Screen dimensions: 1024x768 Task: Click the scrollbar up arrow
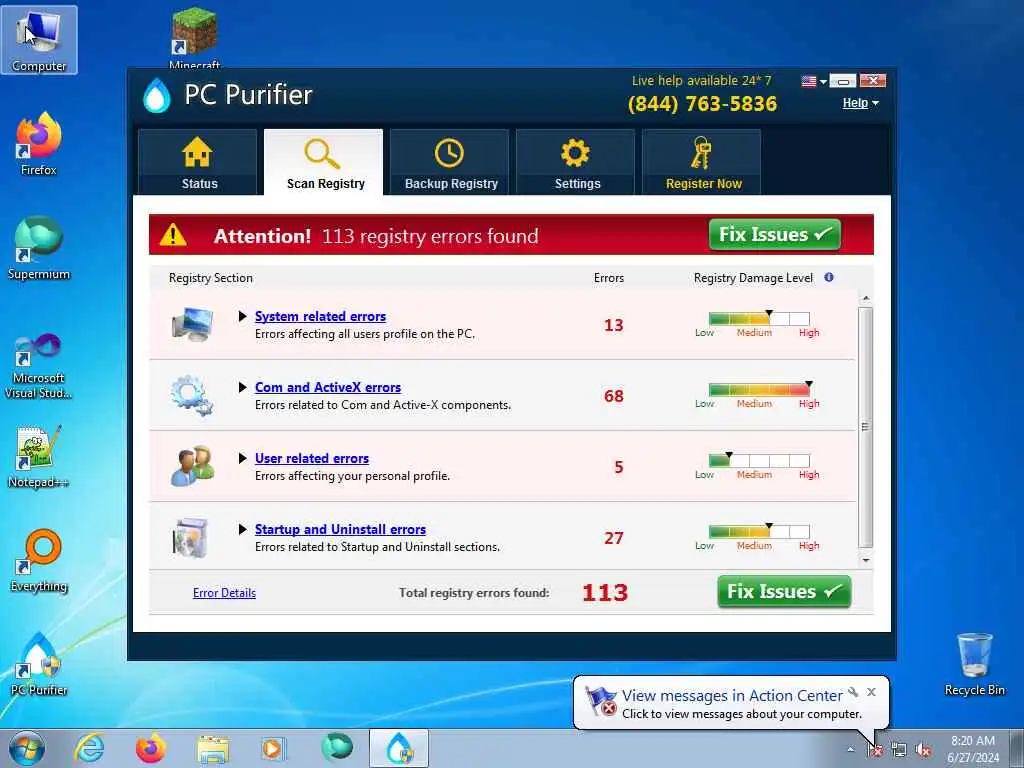click(866, 298)
